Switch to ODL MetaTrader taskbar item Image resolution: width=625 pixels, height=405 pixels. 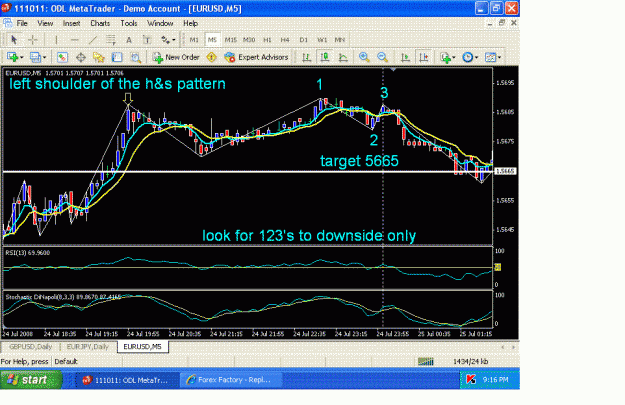(x=126, y=380)
